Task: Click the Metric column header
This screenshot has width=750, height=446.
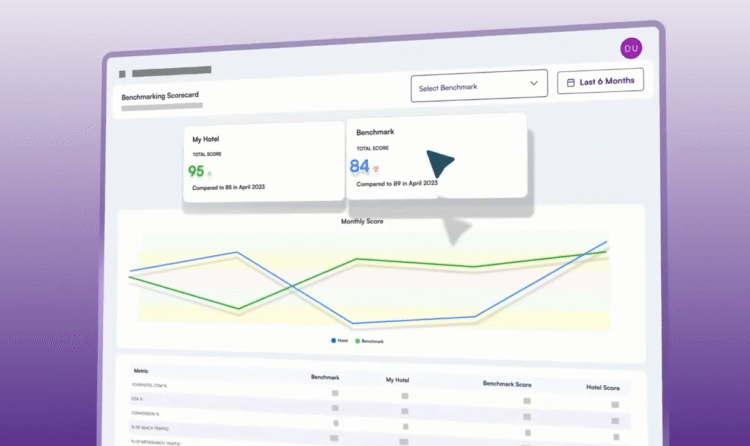Action: pyautogui.click(x=141, y=370)
